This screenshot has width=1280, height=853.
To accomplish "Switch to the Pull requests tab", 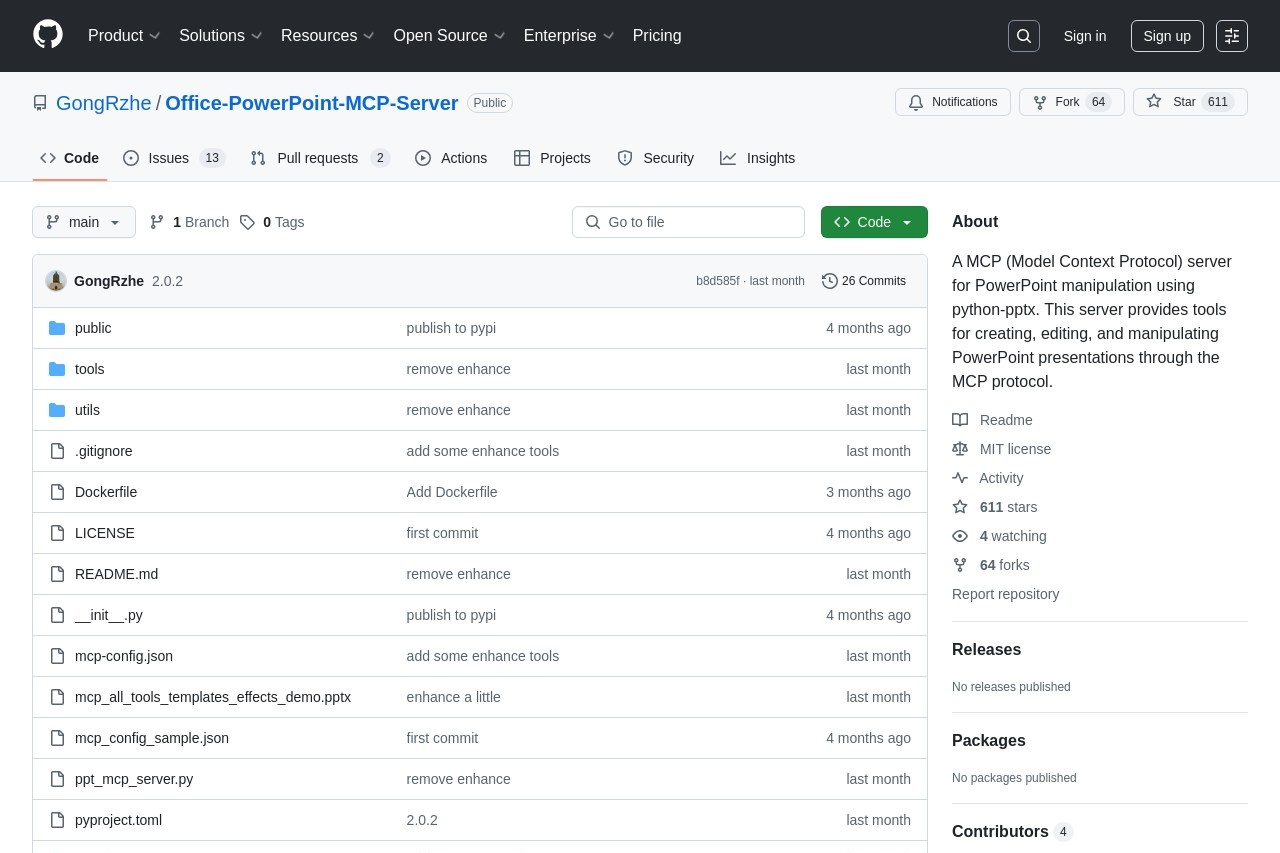I will pos(319,158).
